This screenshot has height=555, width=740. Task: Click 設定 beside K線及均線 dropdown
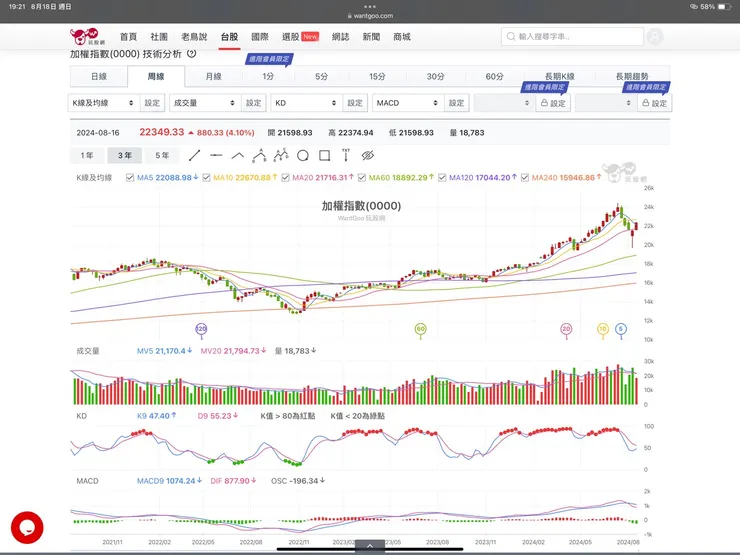[x=152, y=103]
